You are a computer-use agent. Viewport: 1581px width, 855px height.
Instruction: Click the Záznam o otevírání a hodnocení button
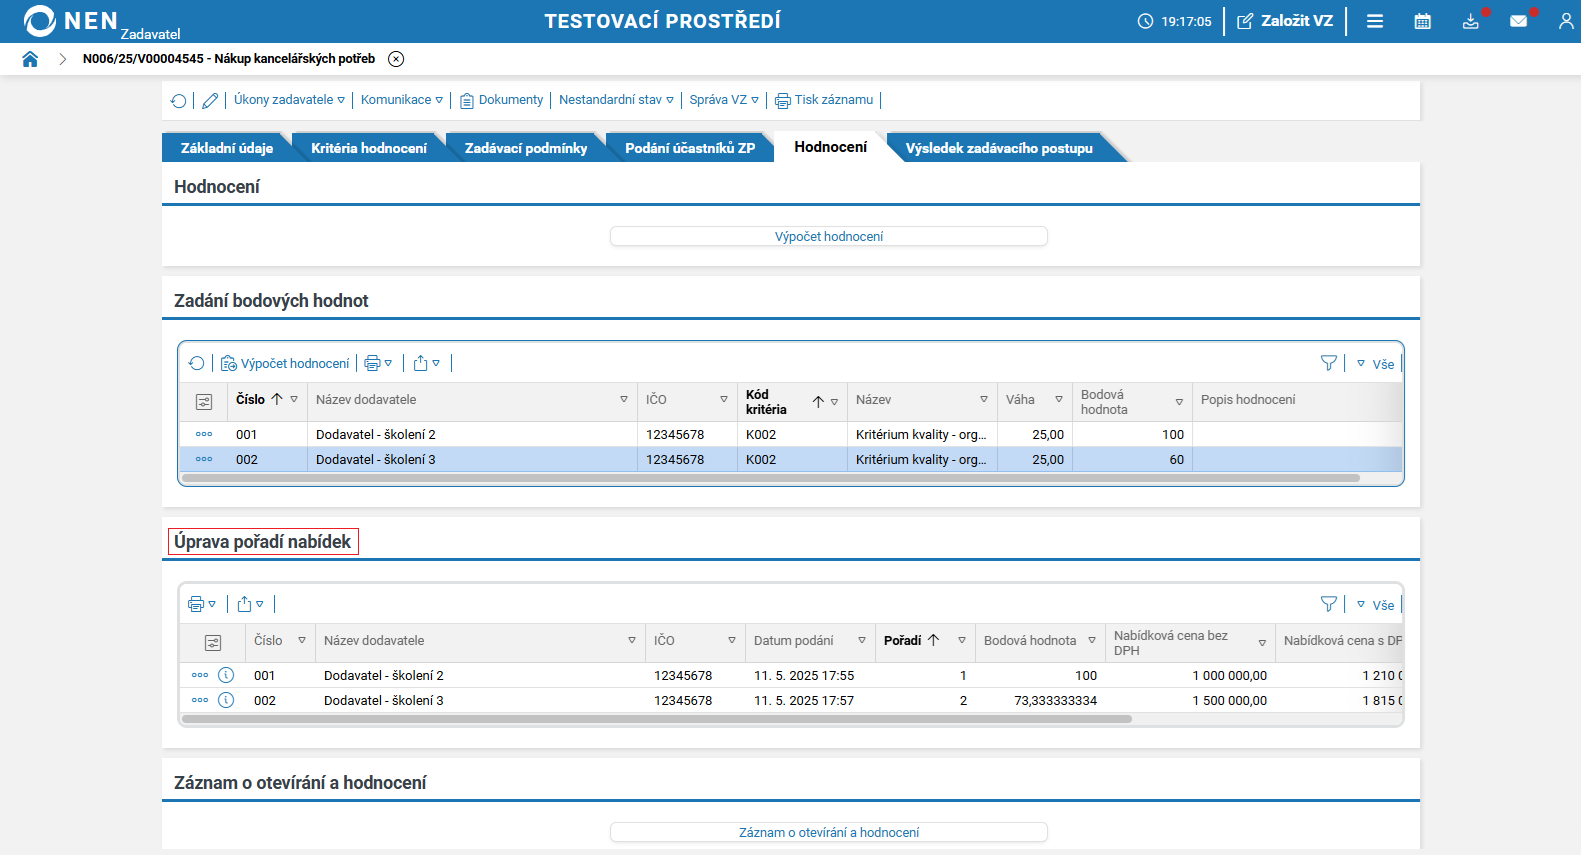click(x=828, y=832)
